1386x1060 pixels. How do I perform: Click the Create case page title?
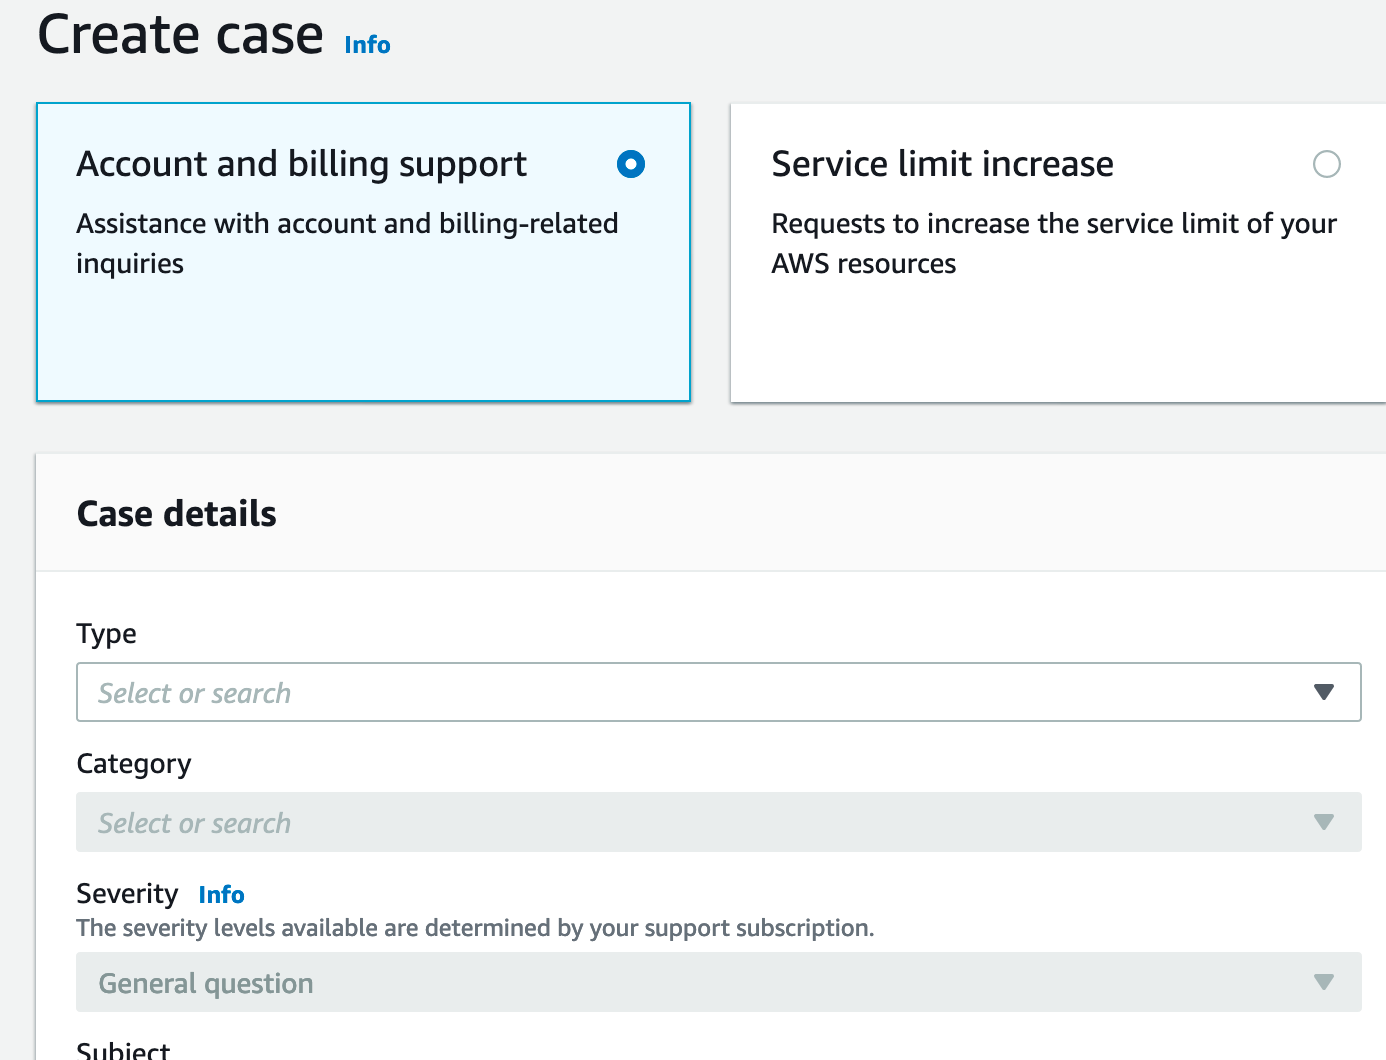click(x=181, y=35)
